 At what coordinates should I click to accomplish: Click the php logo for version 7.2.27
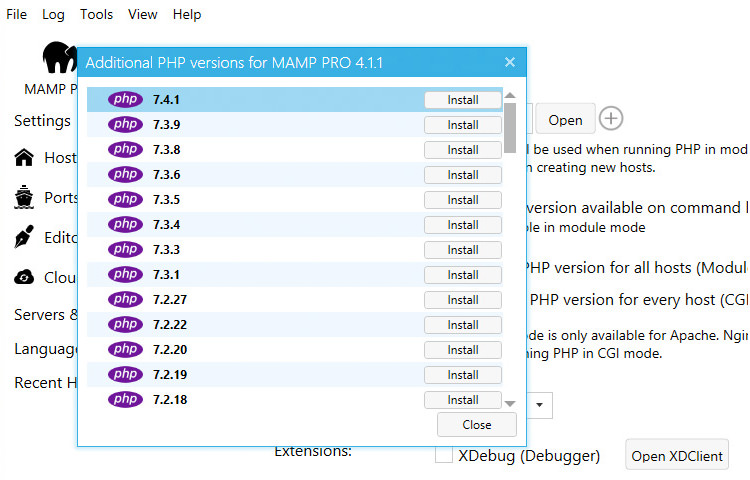point(125,299)
